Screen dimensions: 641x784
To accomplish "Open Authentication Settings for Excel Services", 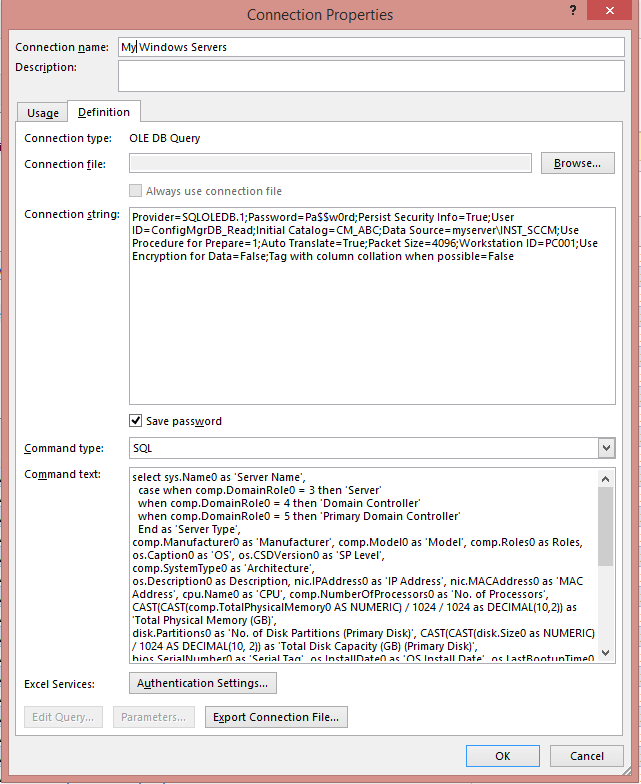I will coord(202,683).
